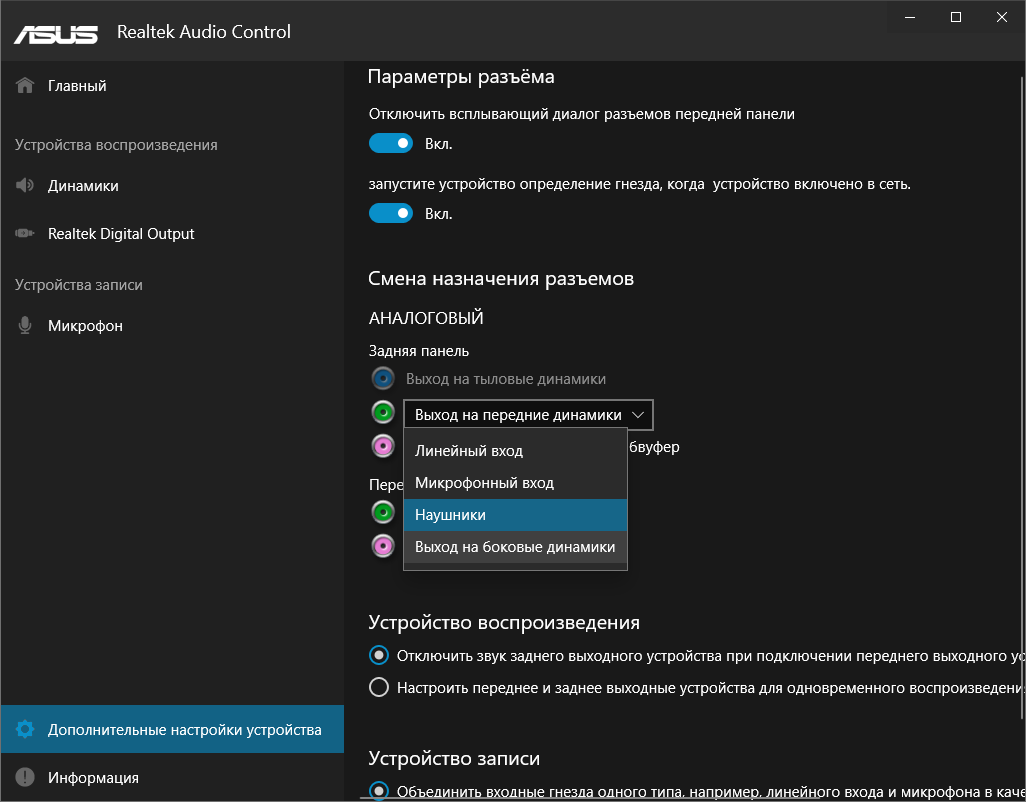Screen dimensions: 1026x802
Task: Click the info icon beside Информация
Action: pos(26,778)
